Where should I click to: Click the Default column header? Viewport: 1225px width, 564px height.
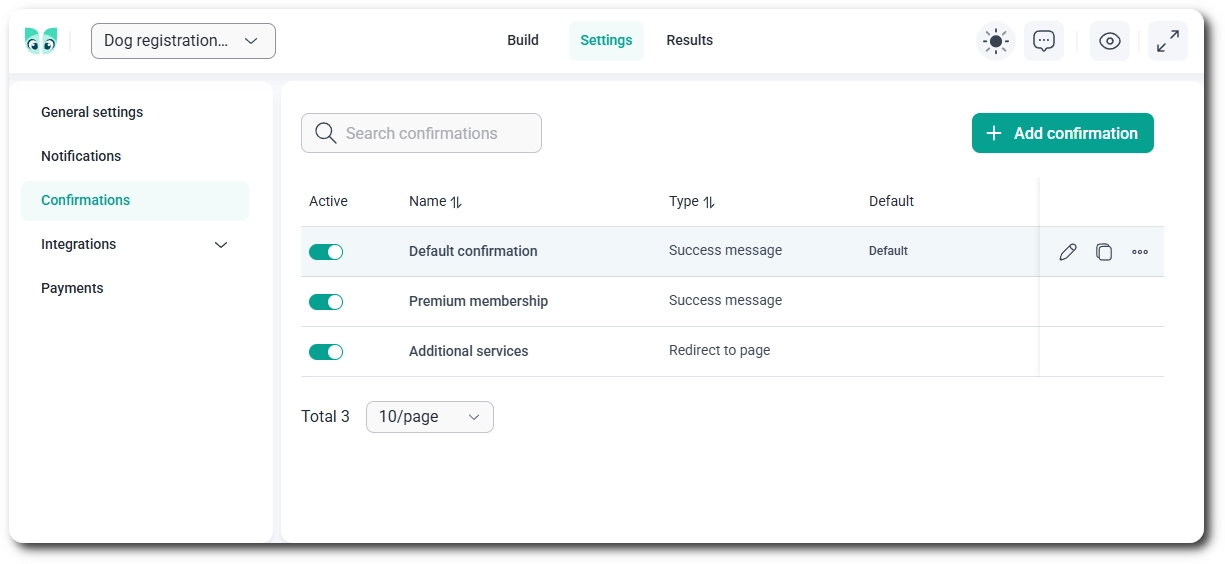891,202
